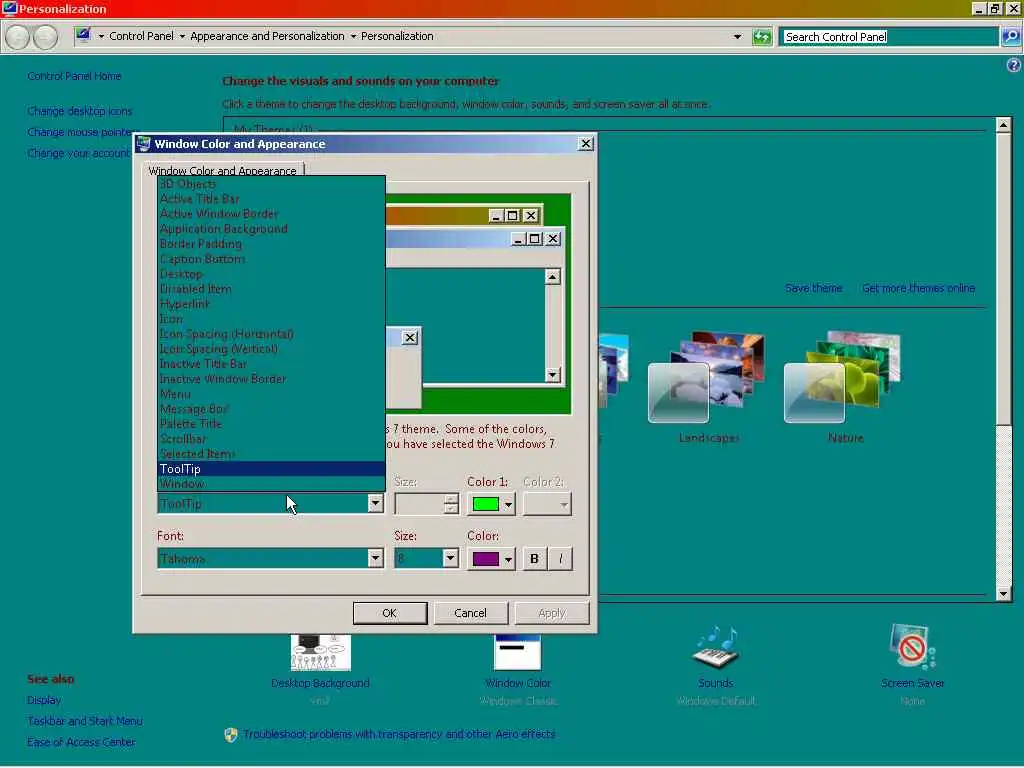The width and height of the screenshot is (1024, 768).
Task: Open the Sounds icon
Action: click(716, 648)
